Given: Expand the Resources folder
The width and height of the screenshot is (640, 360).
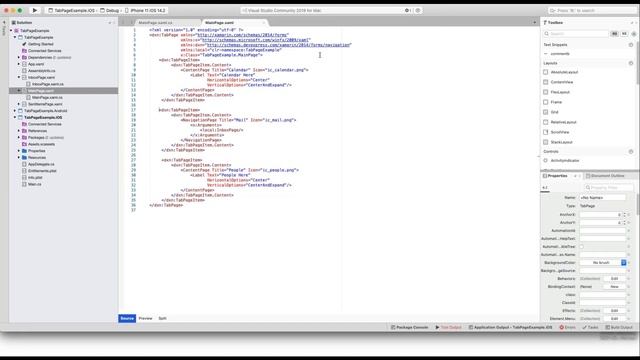Looking at the screenshot, I should (x=19, y=158).
